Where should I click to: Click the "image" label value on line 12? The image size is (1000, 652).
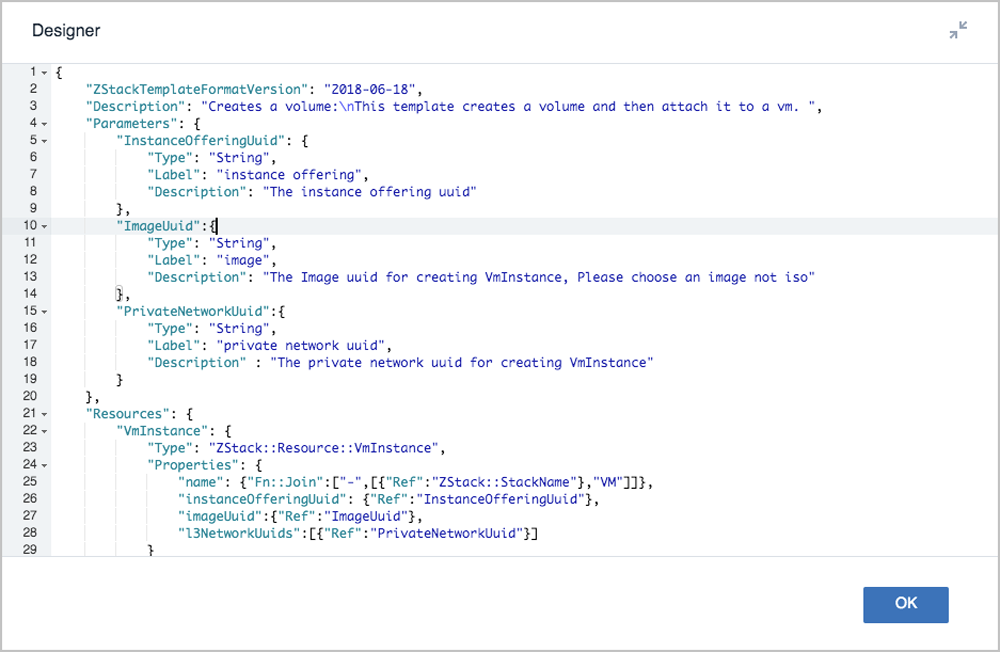[243, 260]
